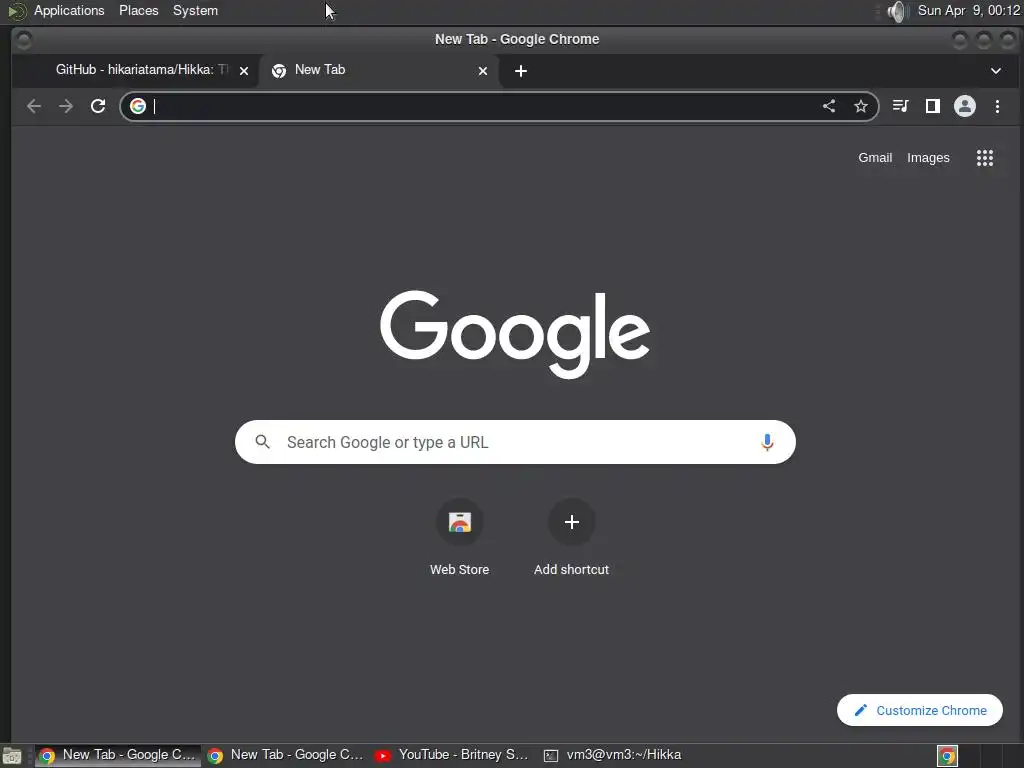This screenshot has width=1024, height=768.
Task: Click the show desktop icon in bottom panel
Action: (x=12, y=756)
